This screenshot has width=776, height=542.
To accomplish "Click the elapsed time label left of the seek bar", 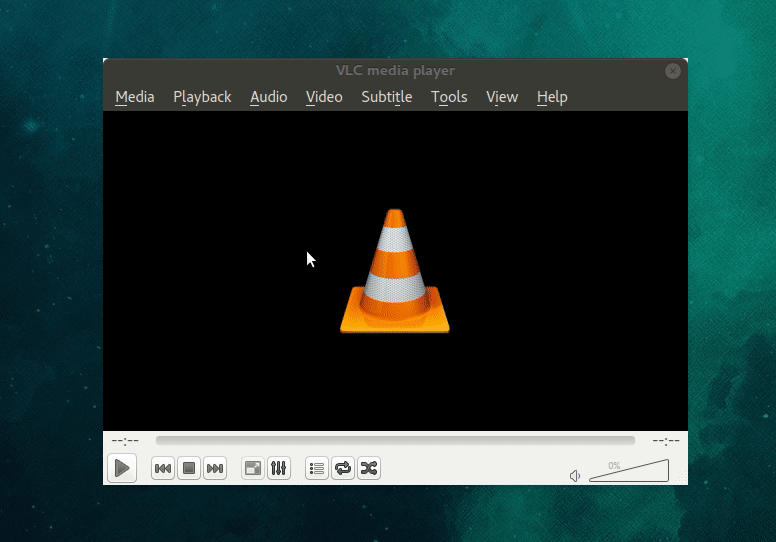I will [x=125, y=440].
